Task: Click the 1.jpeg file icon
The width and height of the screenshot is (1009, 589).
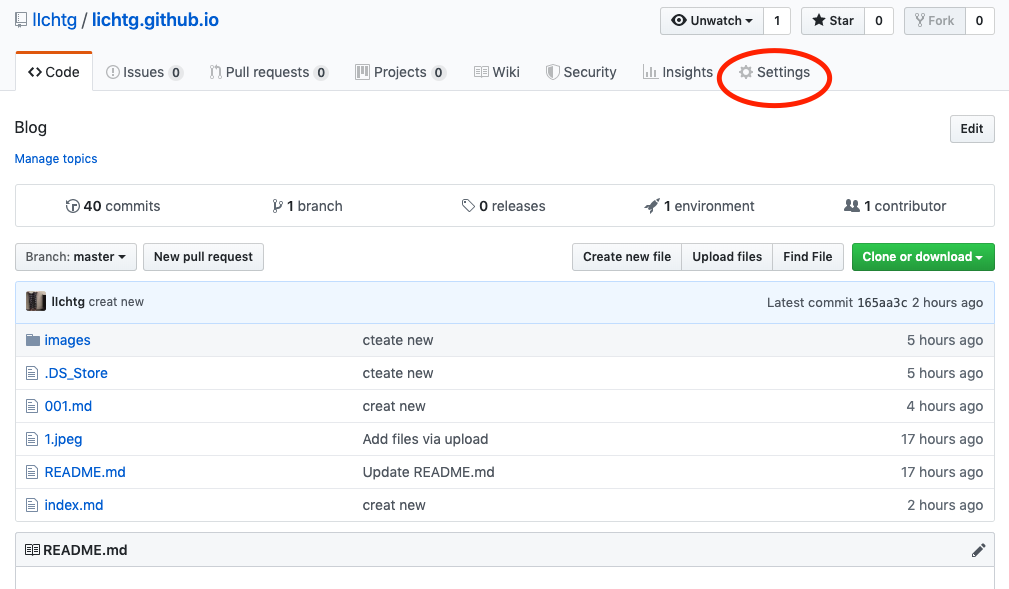Action: 32,439
